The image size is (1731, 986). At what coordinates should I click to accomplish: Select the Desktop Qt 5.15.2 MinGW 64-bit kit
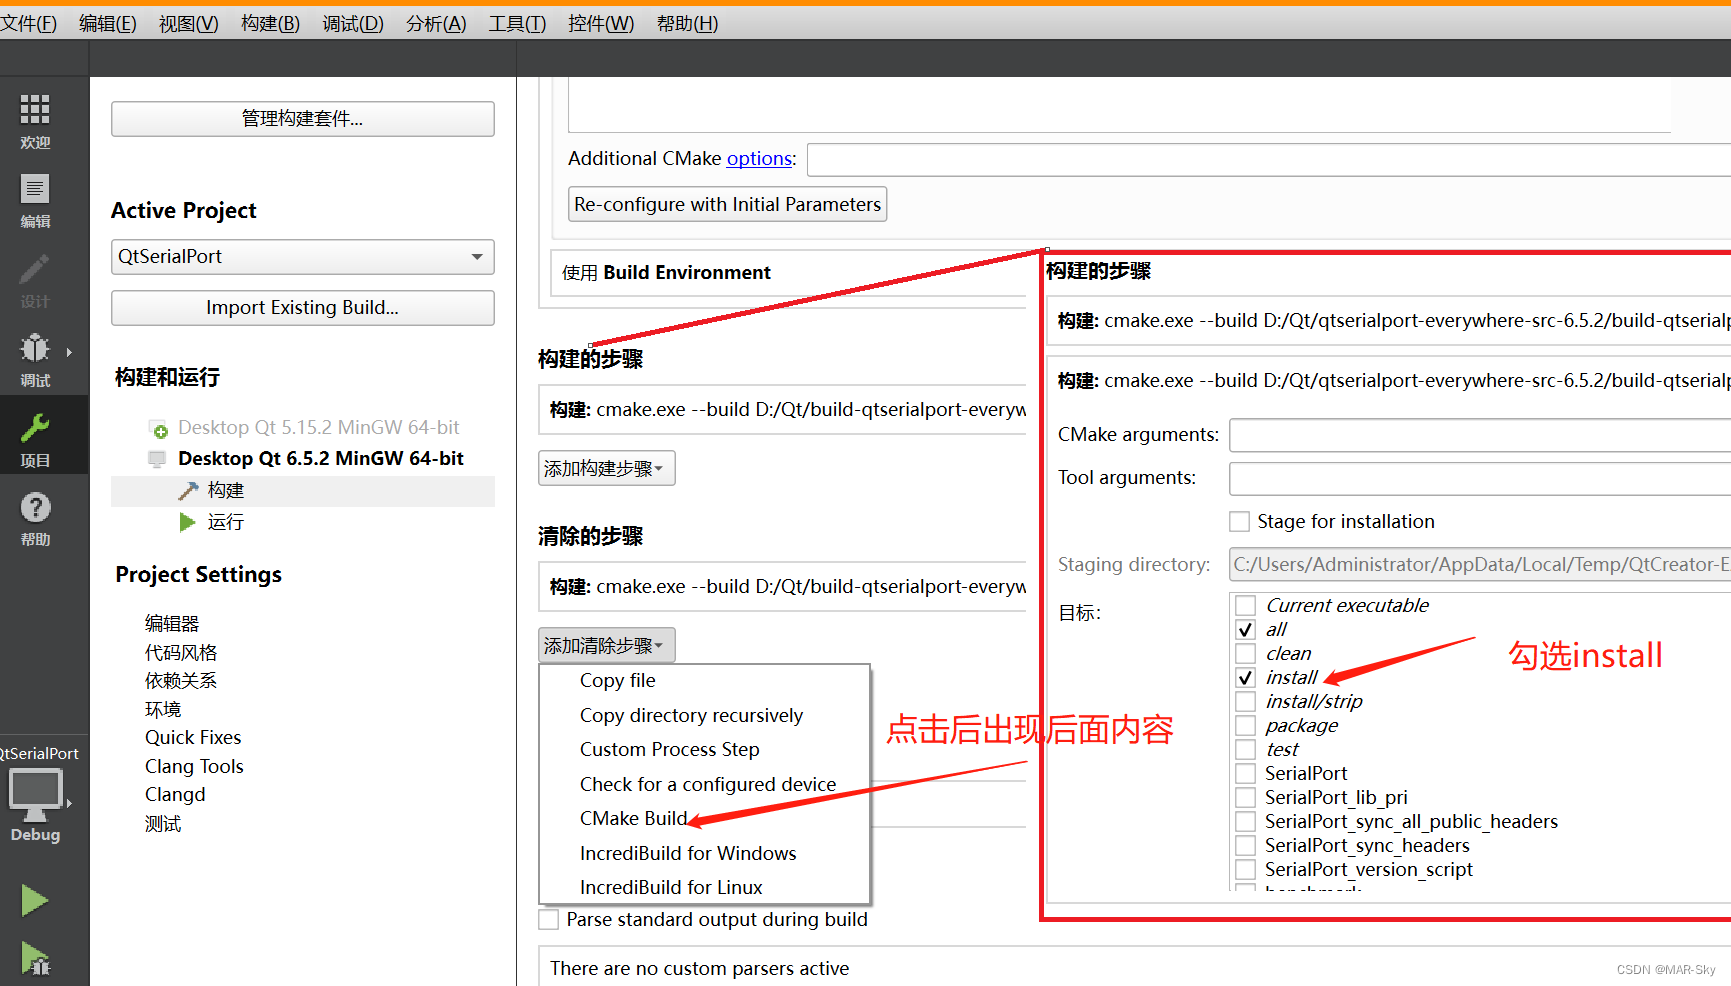[318, 427]
